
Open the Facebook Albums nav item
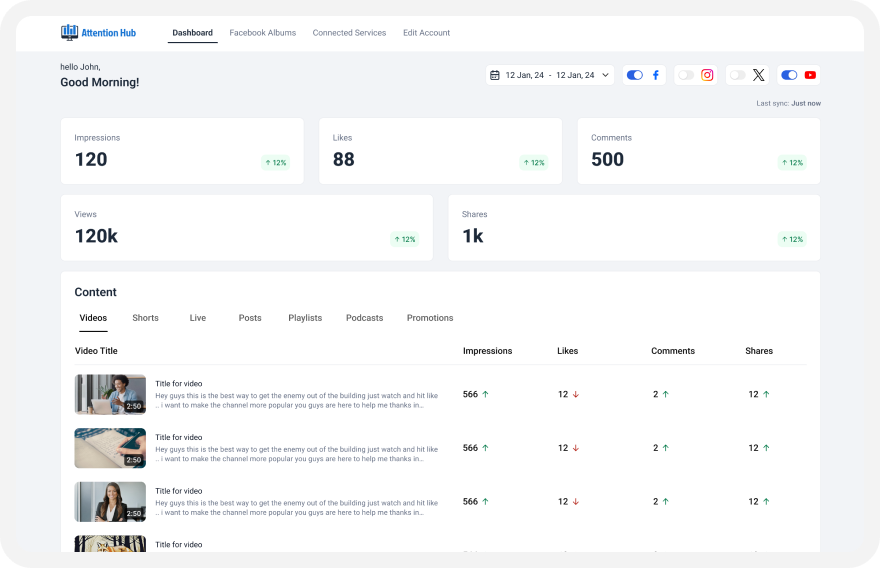[262, 33]
